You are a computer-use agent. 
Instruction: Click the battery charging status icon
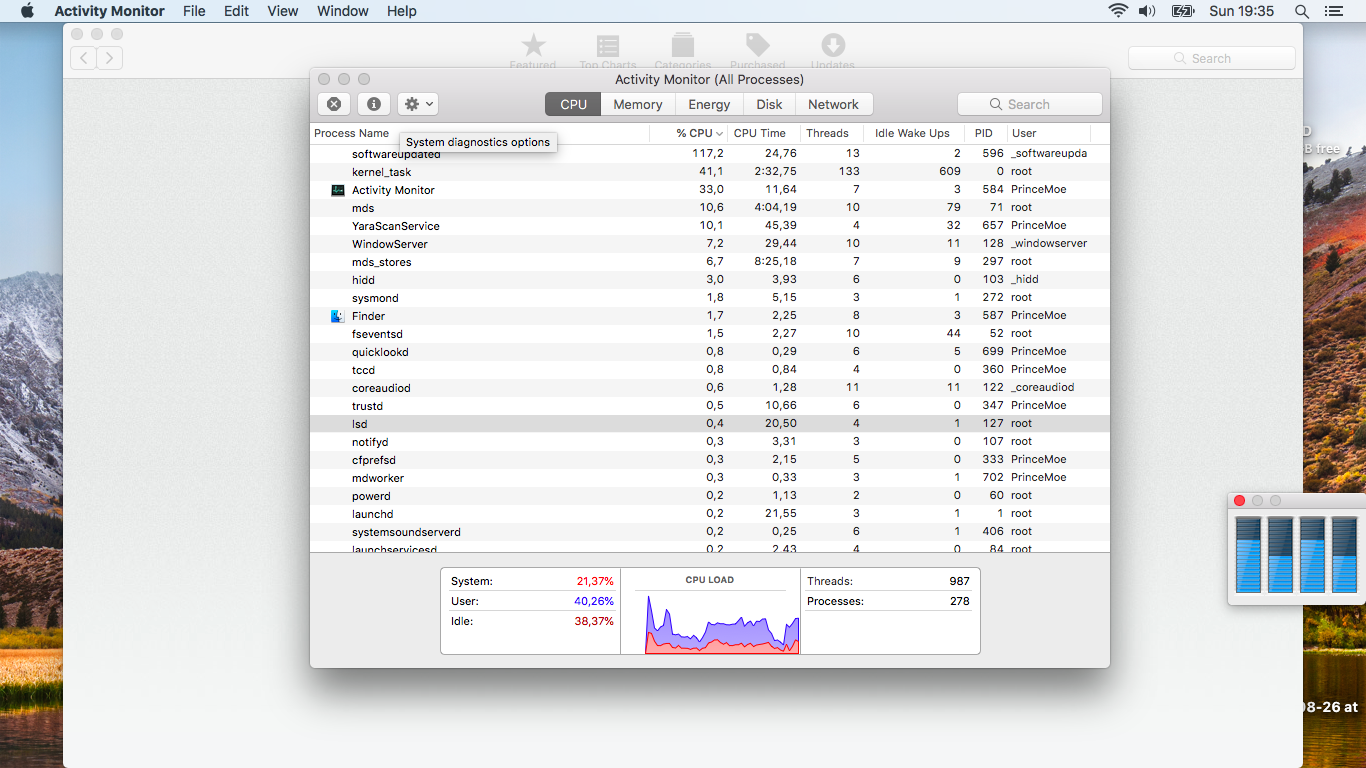coord(1183,11)
